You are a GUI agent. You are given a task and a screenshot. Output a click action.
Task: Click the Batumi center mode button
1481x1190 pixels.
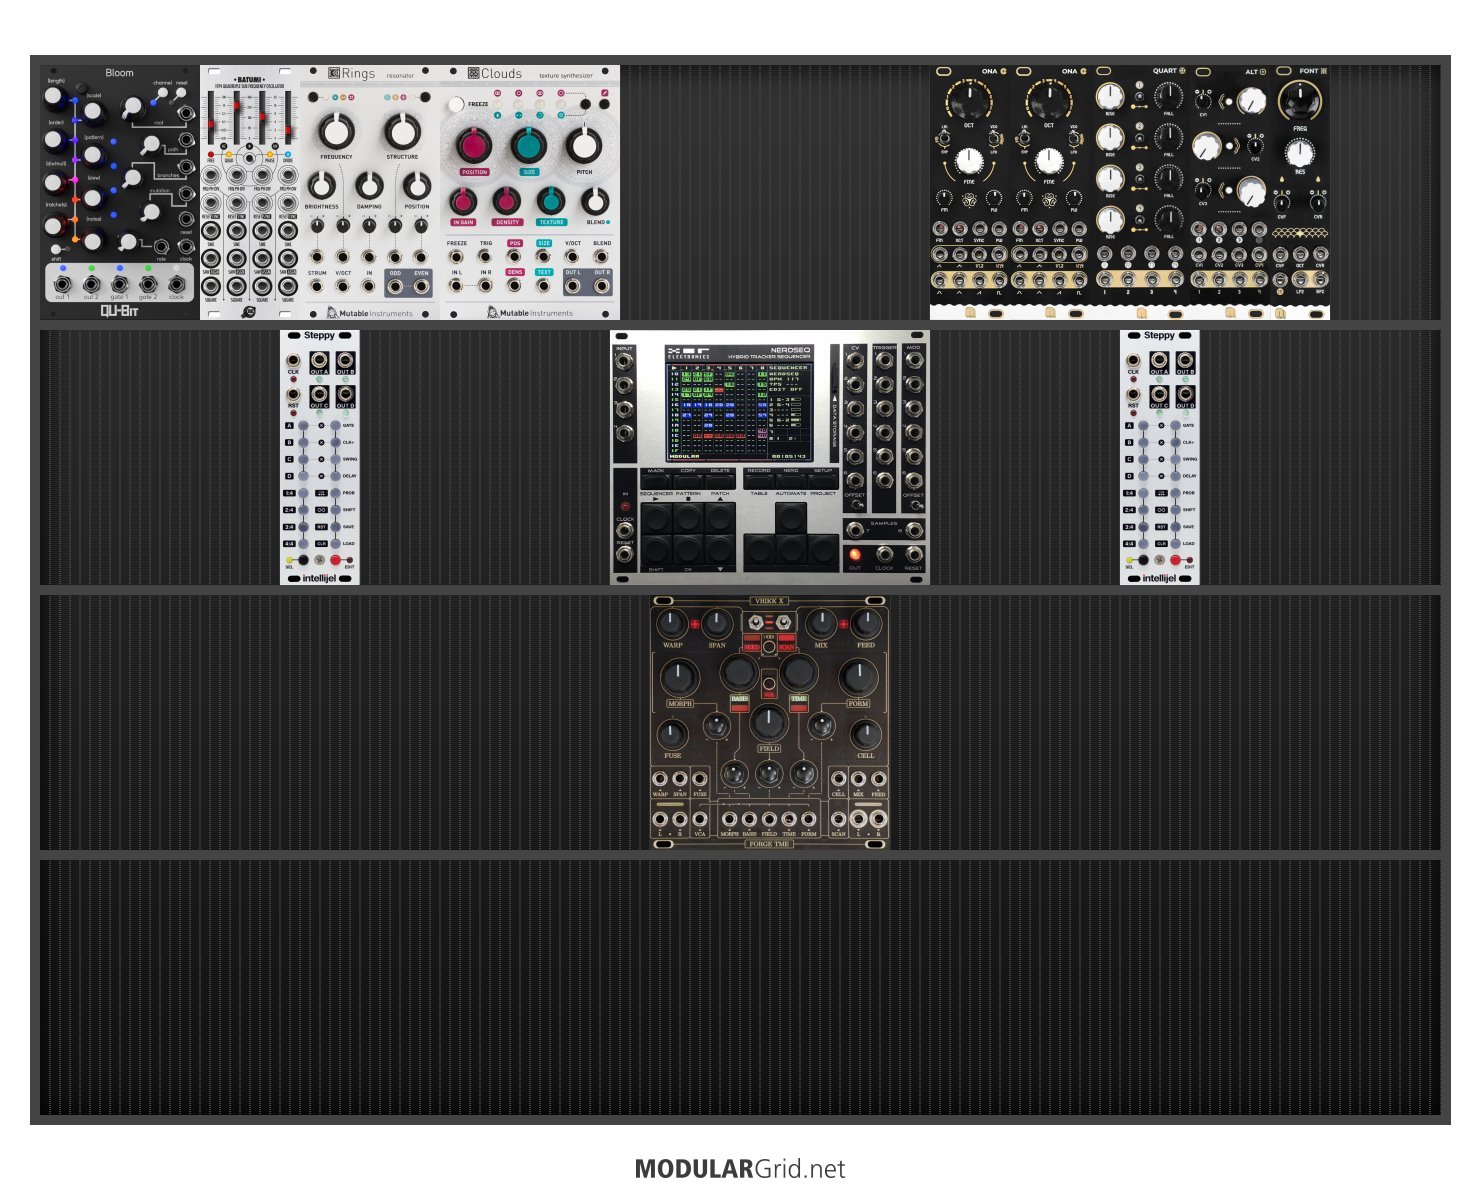click(249, 158)
